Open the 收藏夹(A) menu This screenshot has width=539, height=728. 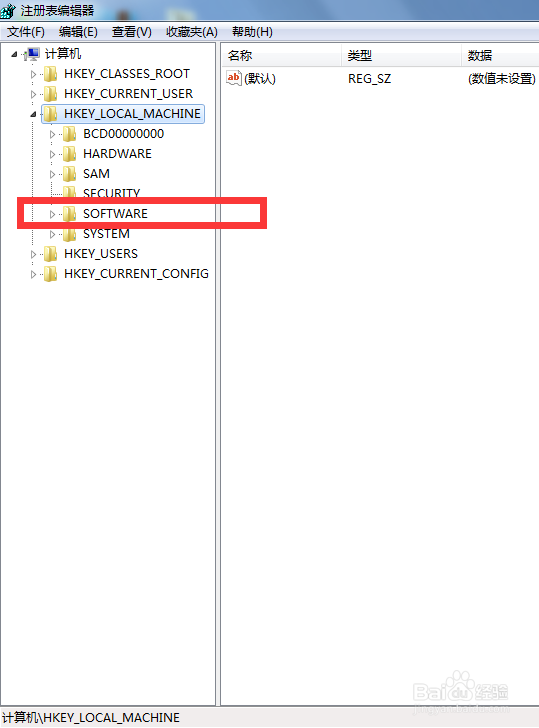tap(192, 32)
